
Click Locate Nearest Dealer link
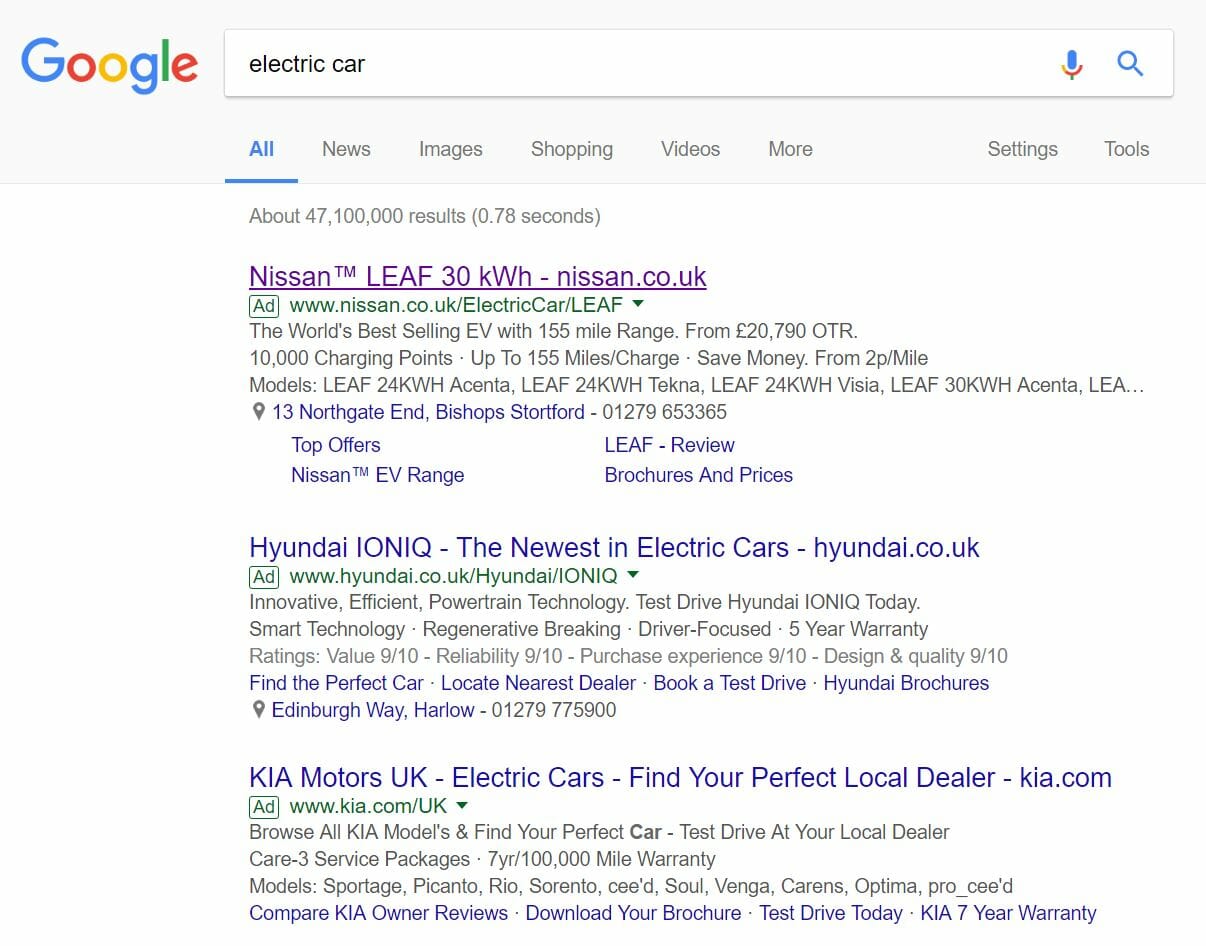tap(538, 683)
